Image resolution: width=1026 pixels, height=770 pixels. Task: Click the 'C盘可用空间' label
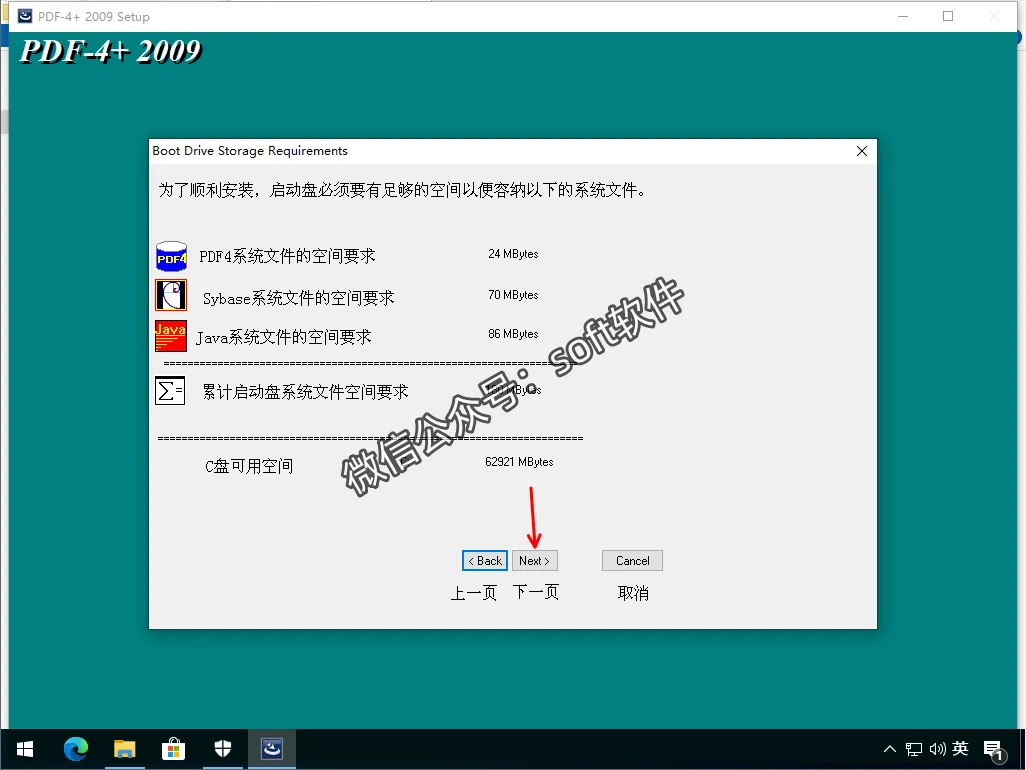coord(249,466)
